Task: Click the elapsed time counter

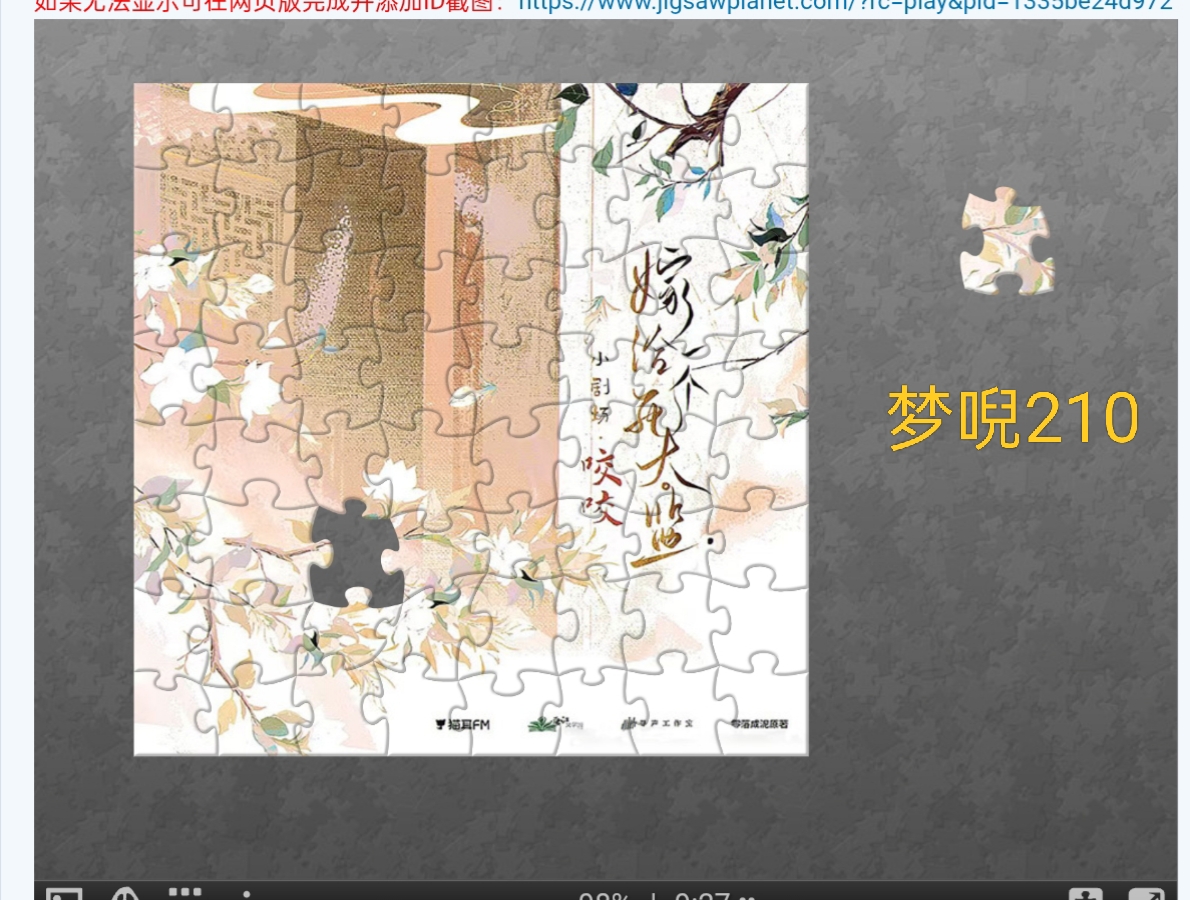Action: (x=702, y=895)
